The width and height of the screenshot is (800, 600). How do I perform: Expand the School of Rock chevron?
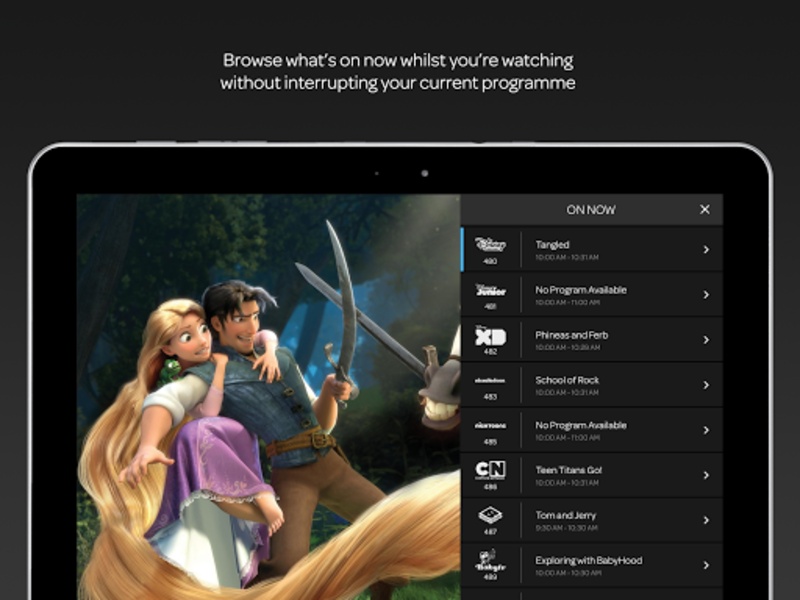pos(706,385)
